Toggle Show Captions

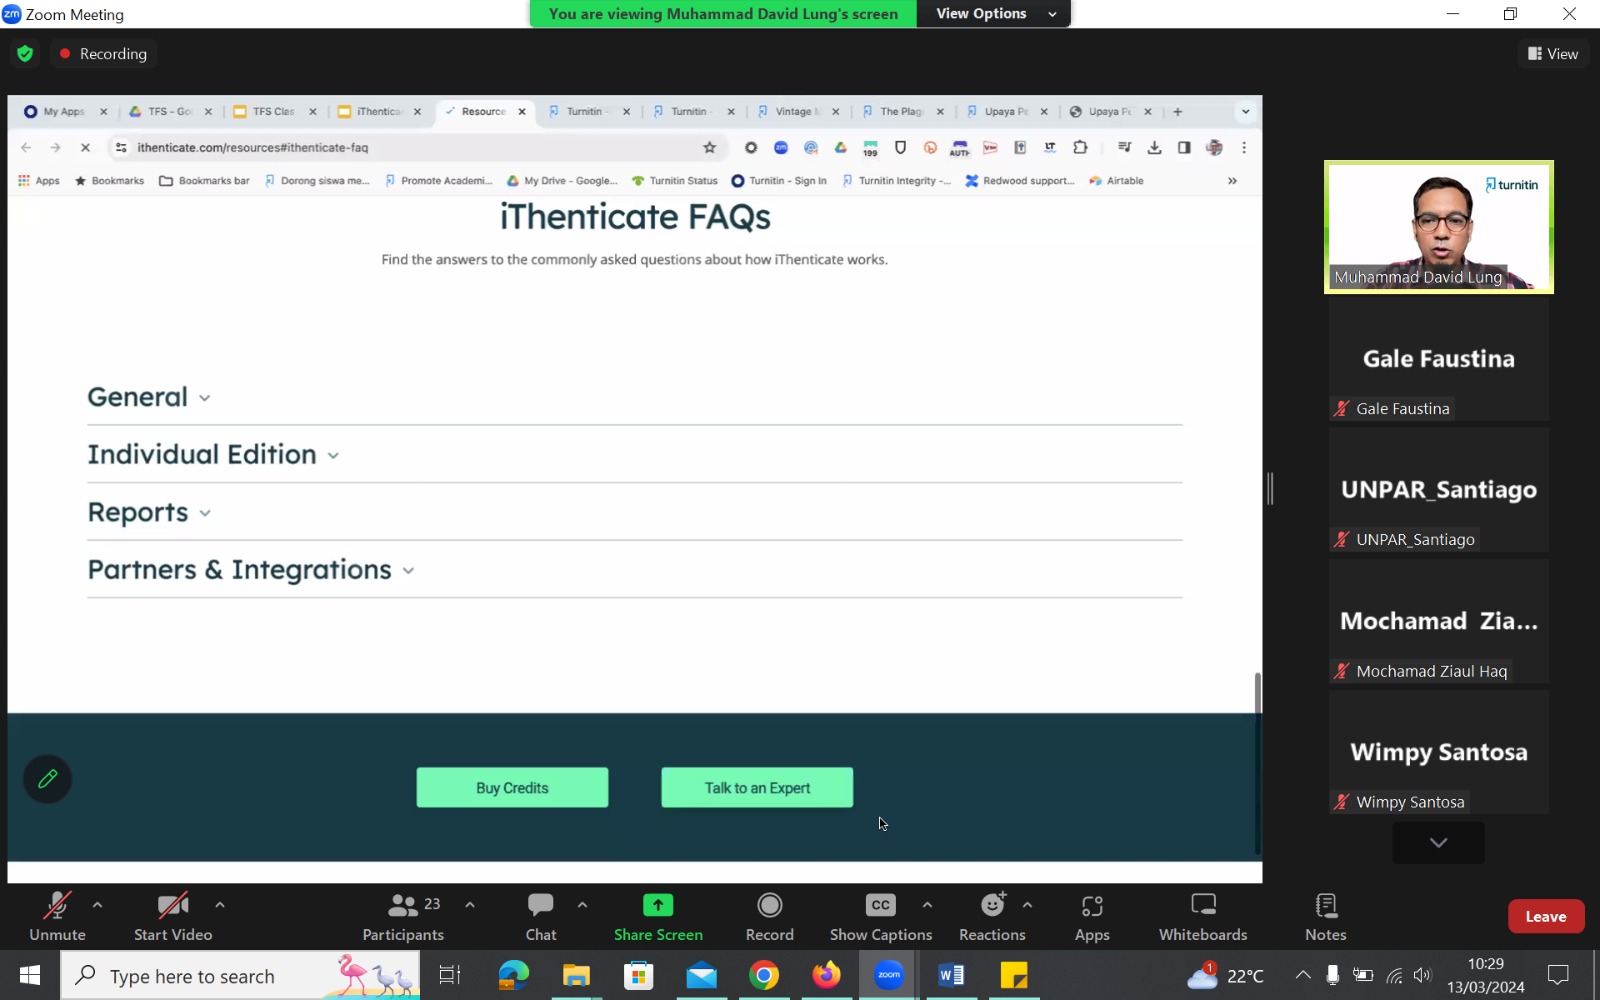(x=881, y=917)
